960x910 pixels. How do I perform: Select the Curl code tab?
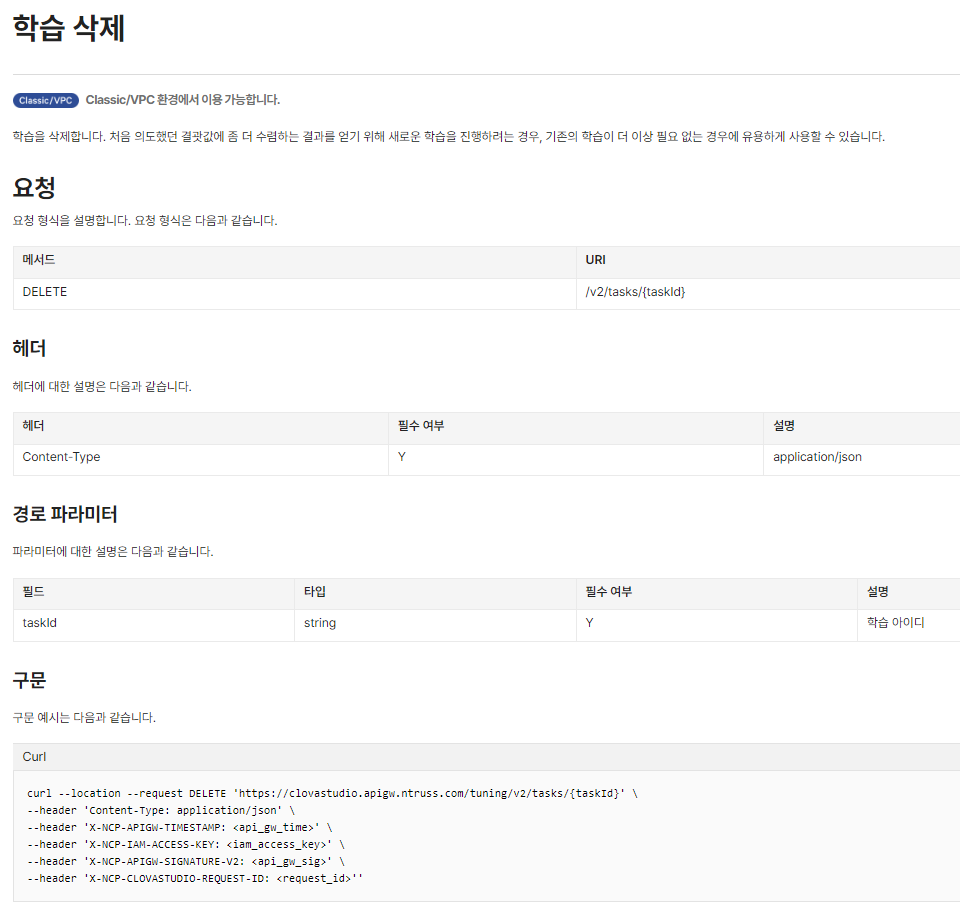pyautogui.click(x=34, y=757)
